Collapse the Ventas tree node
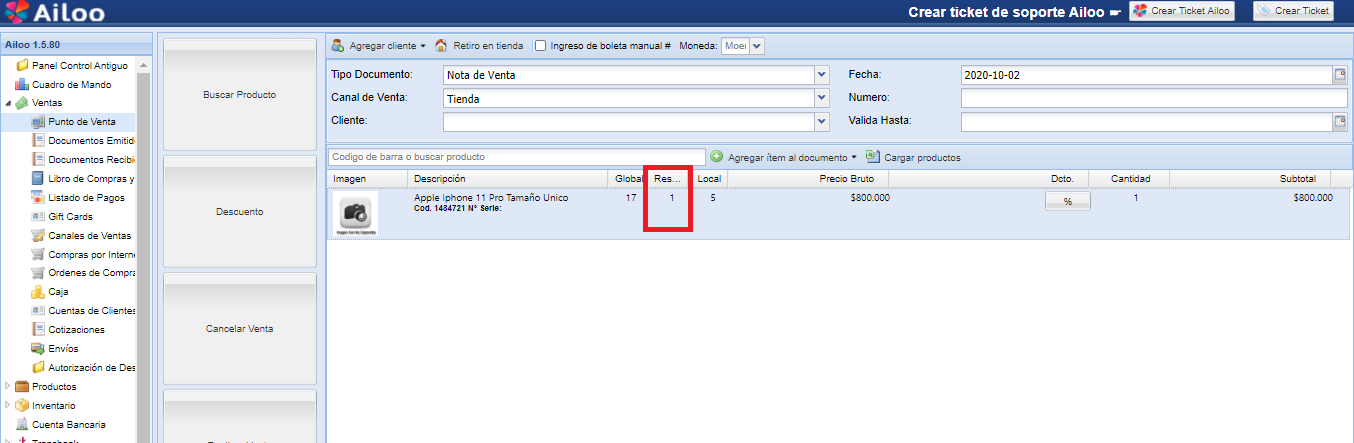 (8, 103)
